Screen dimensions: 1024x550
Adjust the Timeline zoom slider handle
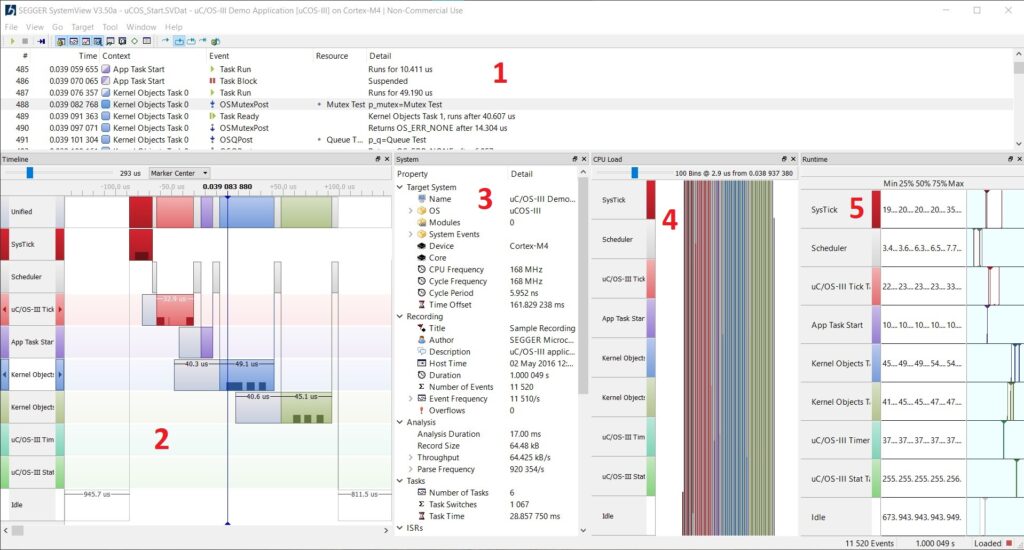point(29,173)
